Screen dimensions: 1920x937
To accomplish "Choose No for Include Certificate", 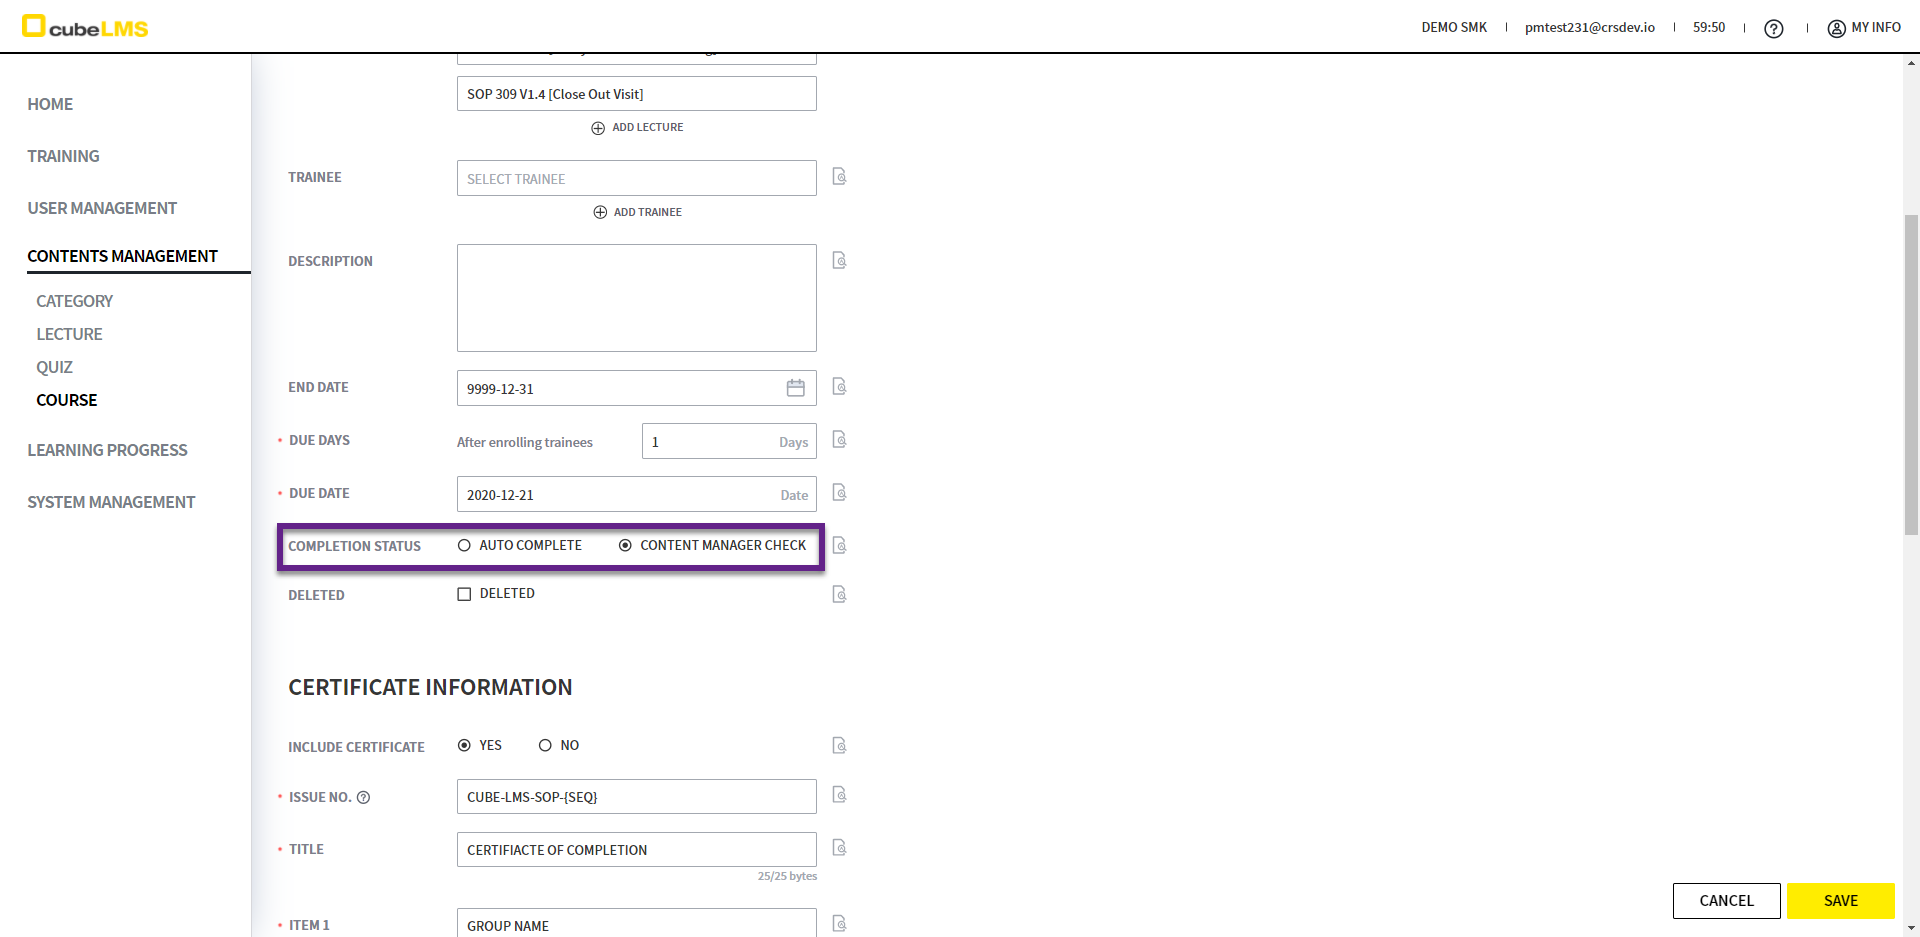I will 545,746.
